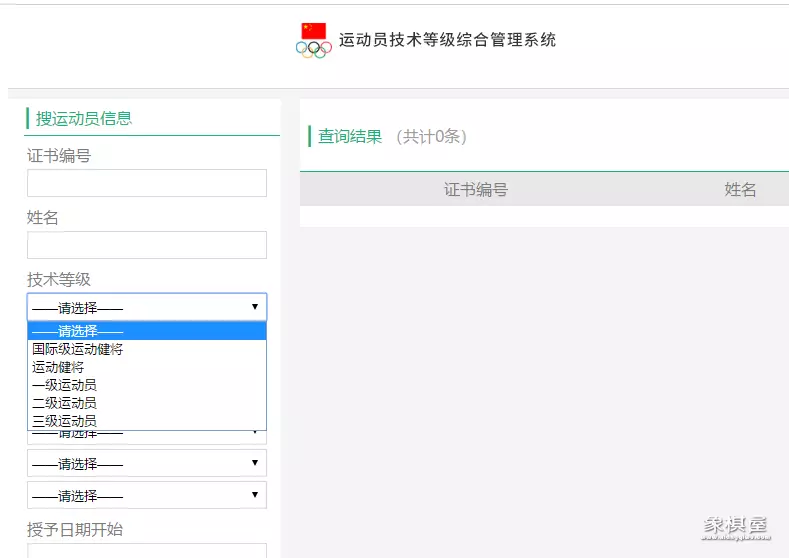Click the 搜运动员信息 panel title
The image size is (789, 558).
click(x=84, y=118)
